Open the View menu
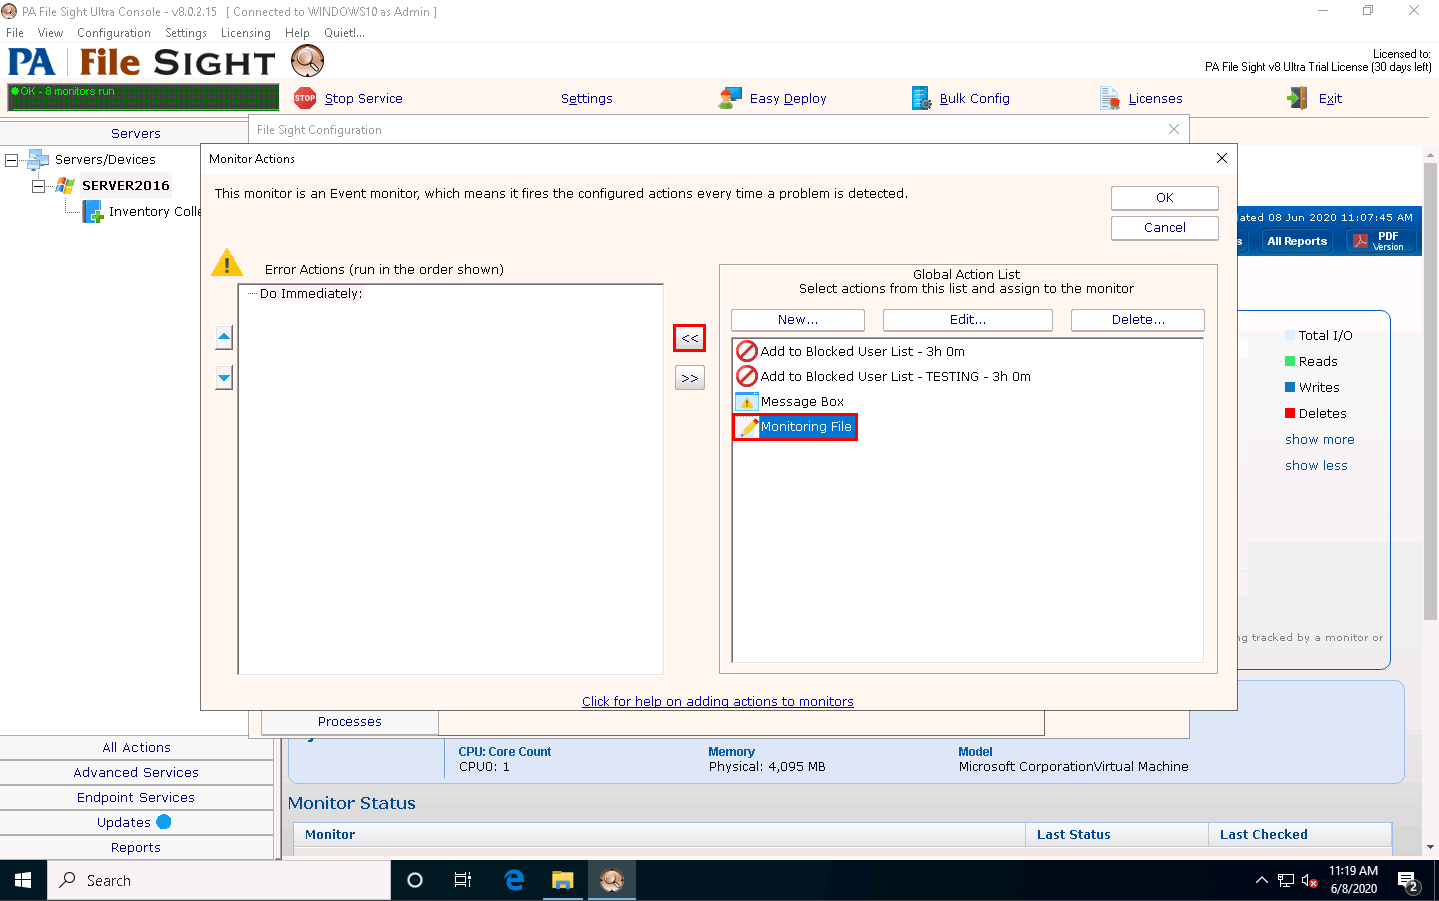Viewport: 1439px width, 901px height. click(x=50, y=33)
